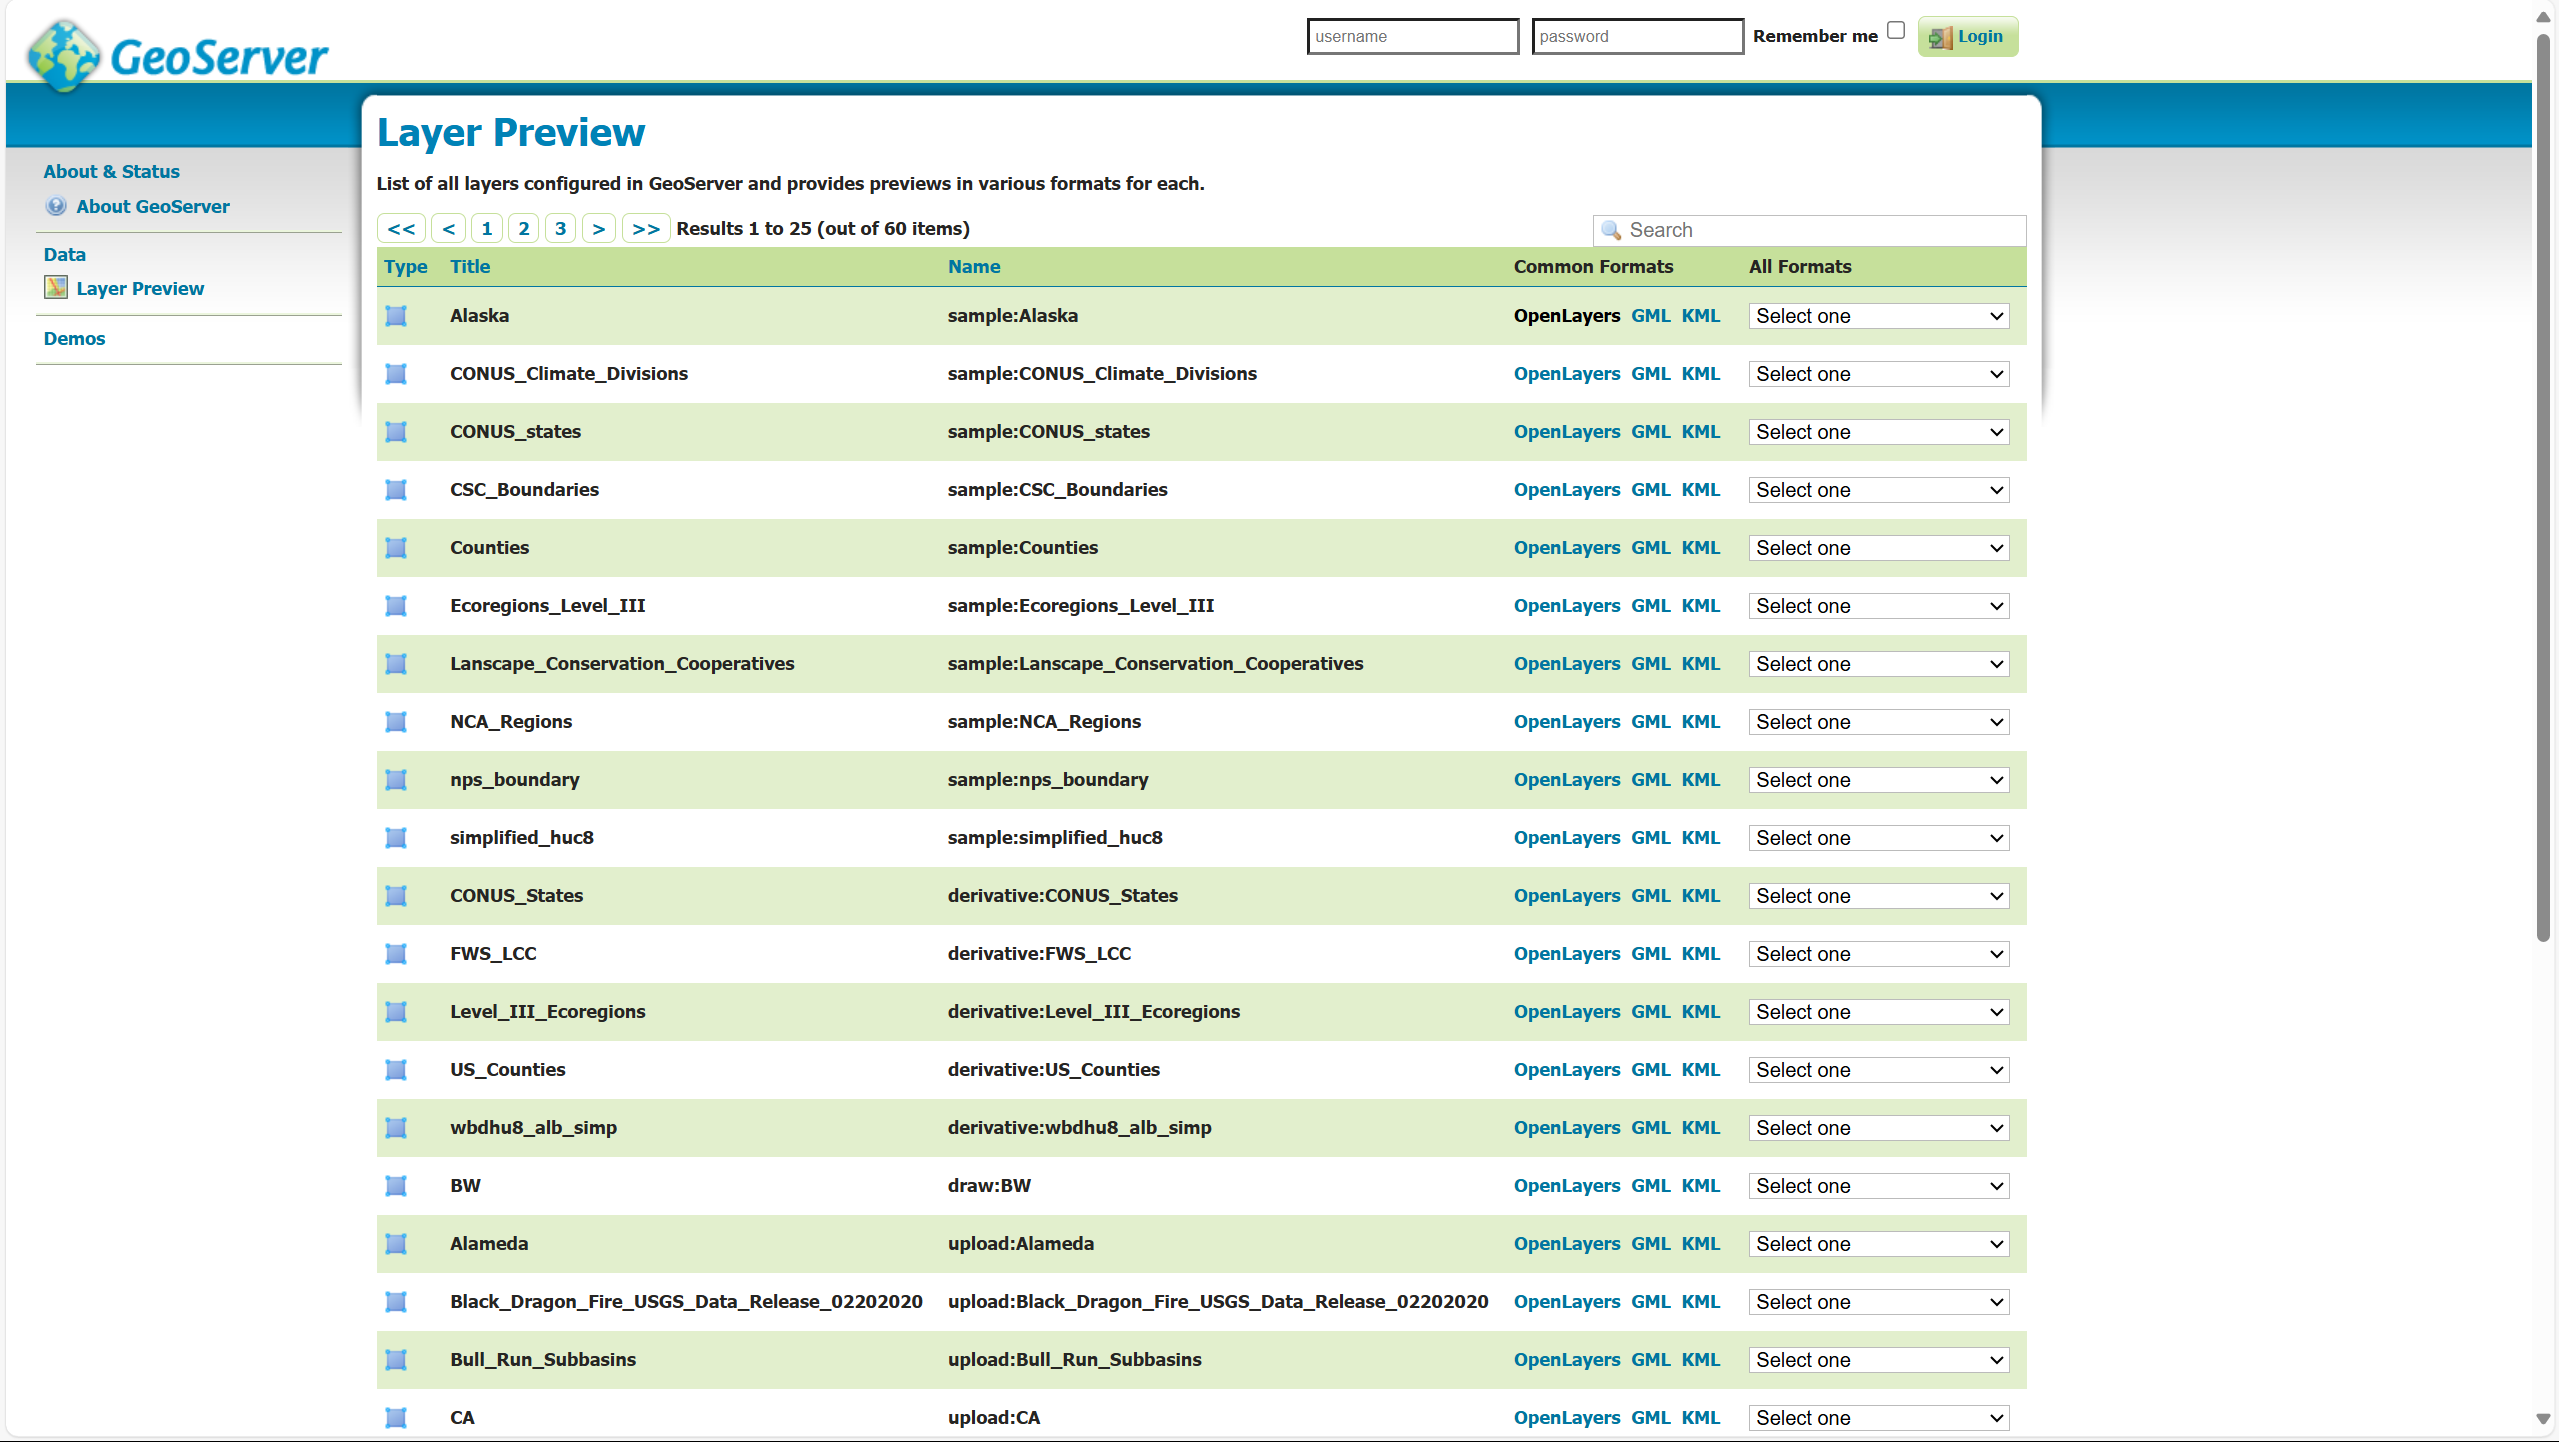Expand Select one dropdown for CSC_Boundaries

tap(1878, 490)
